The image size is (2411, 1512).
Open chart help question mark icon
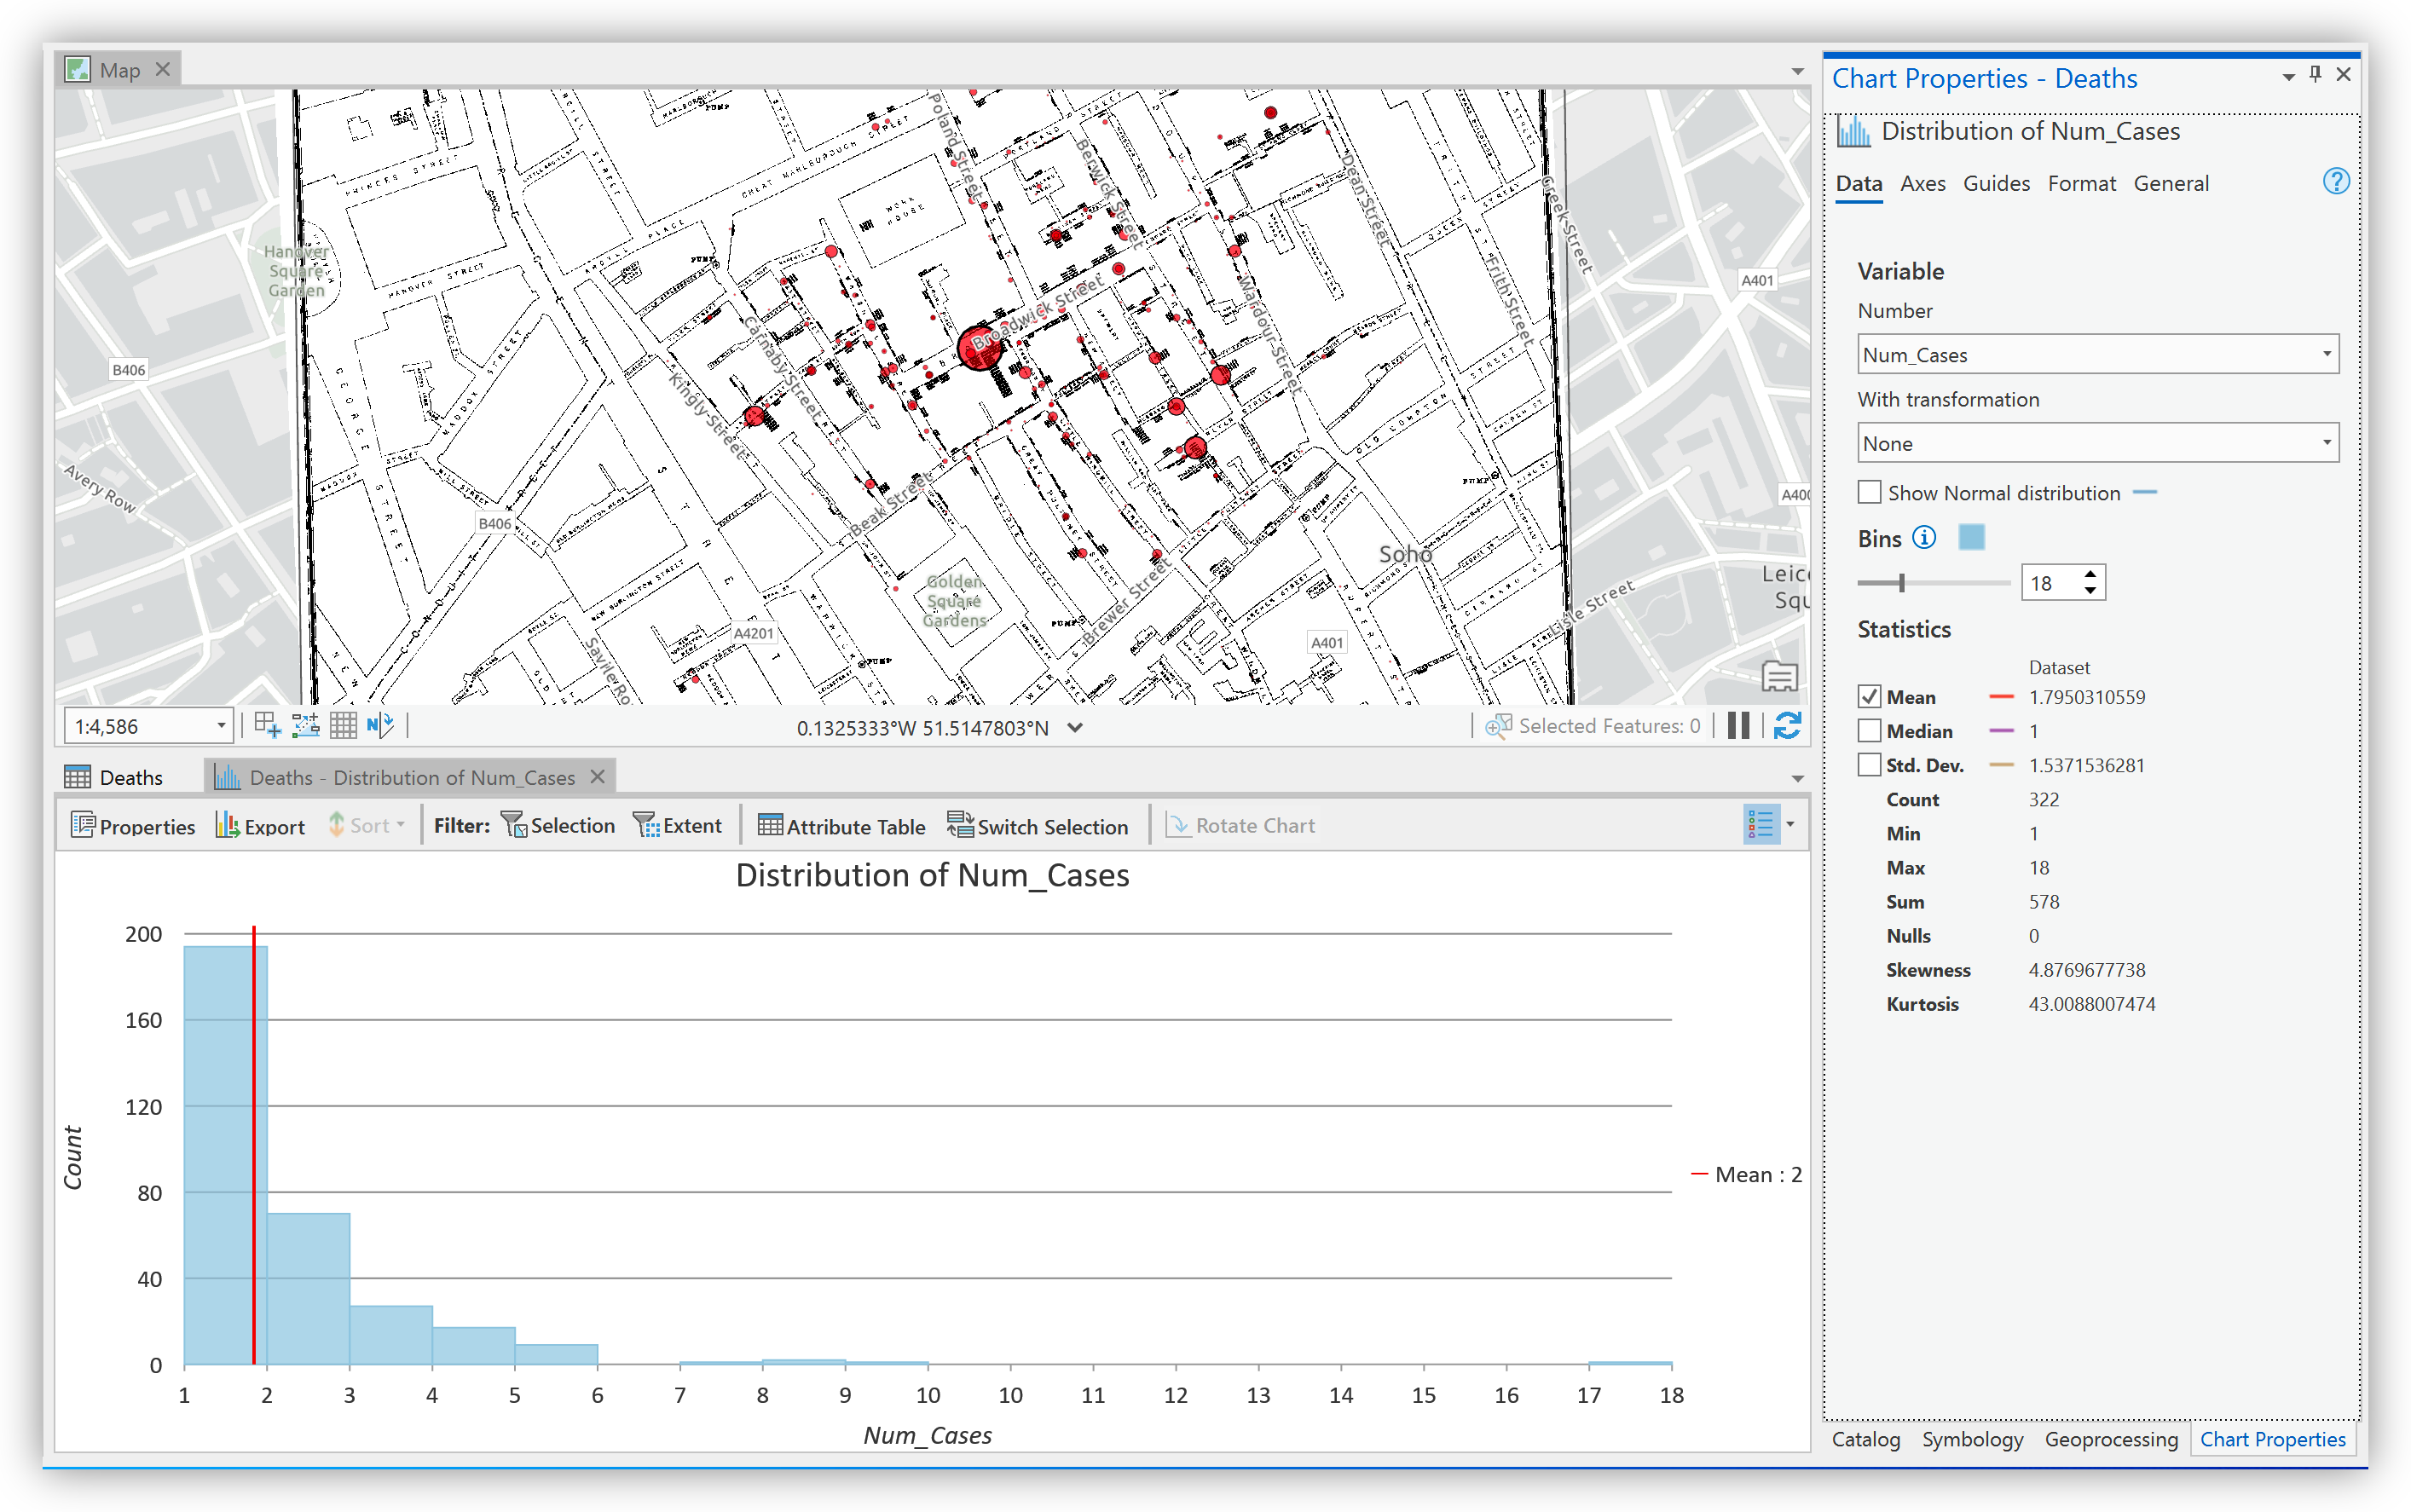pos(2335,182)
